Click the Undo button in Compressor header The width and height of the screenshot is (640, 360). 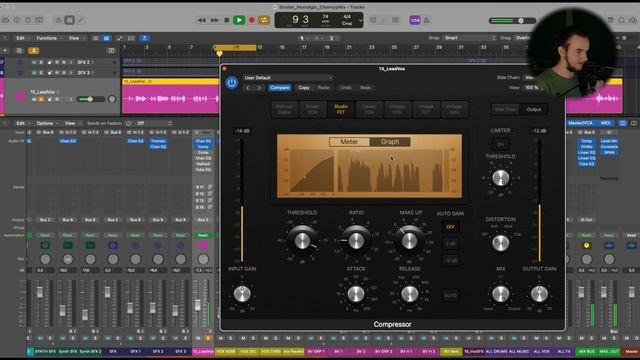coord(346,88)
